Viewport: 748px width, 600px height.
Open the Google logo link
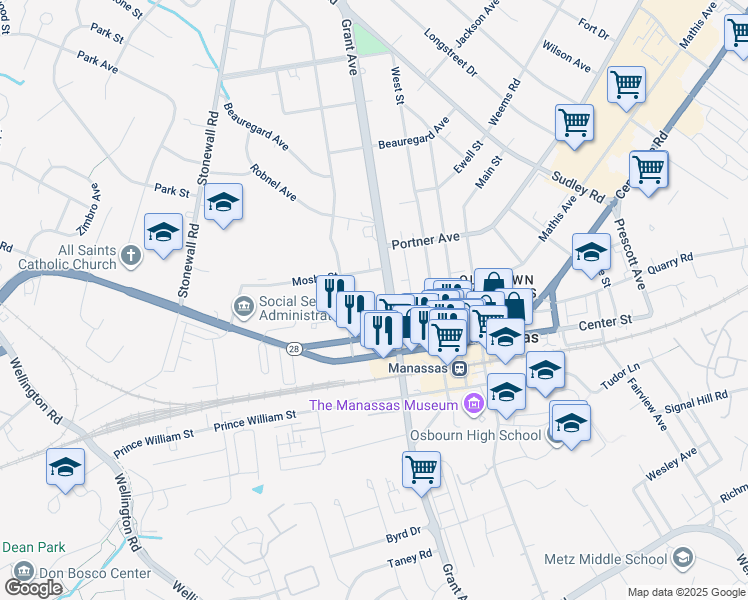33,588
